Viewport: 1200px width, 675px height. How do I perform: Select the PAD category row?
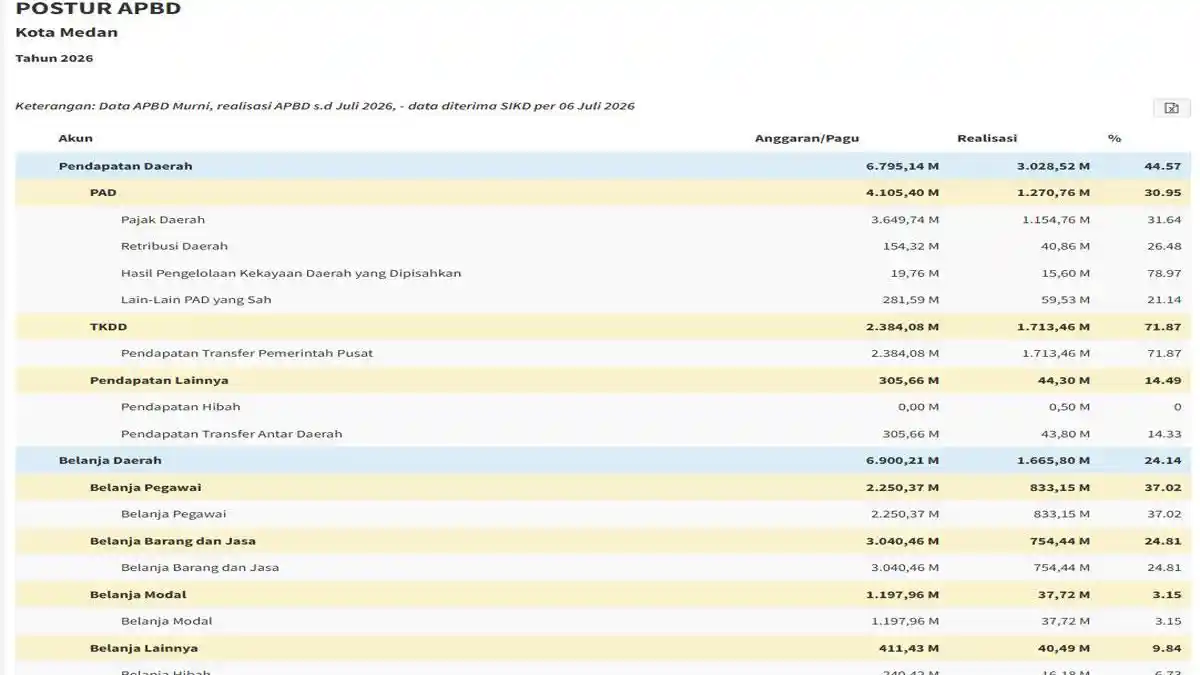[603, 193]
